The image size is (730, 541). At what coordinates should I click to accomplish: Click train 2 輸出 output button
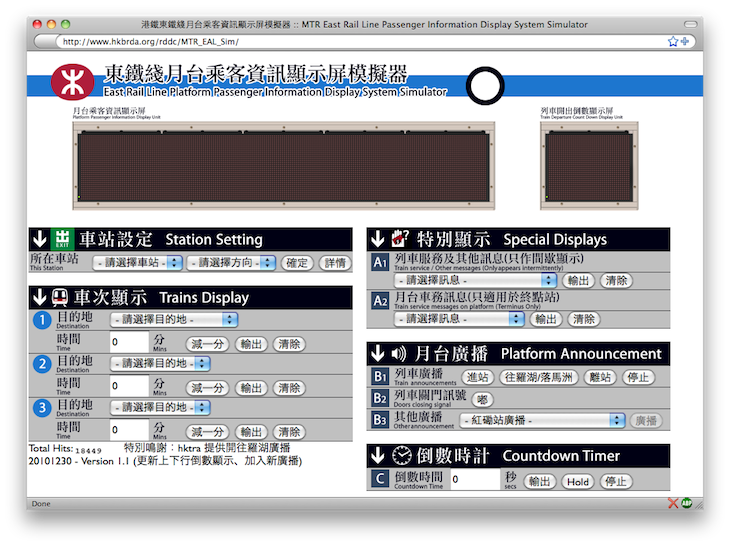[251, 388]
